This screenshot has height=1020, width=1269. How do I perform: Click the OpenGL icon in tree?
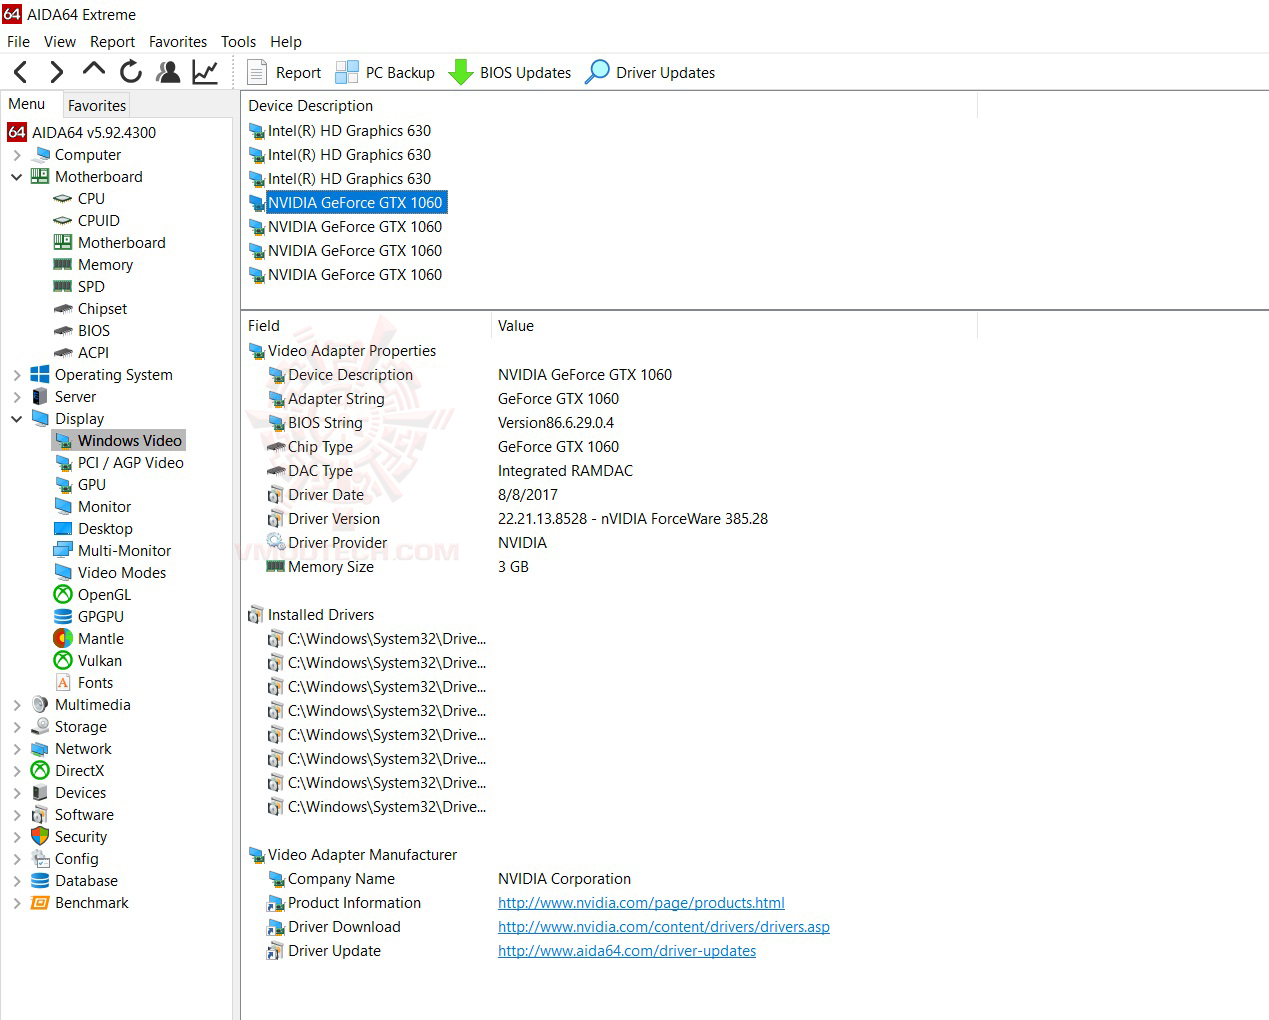click(63, 595)
